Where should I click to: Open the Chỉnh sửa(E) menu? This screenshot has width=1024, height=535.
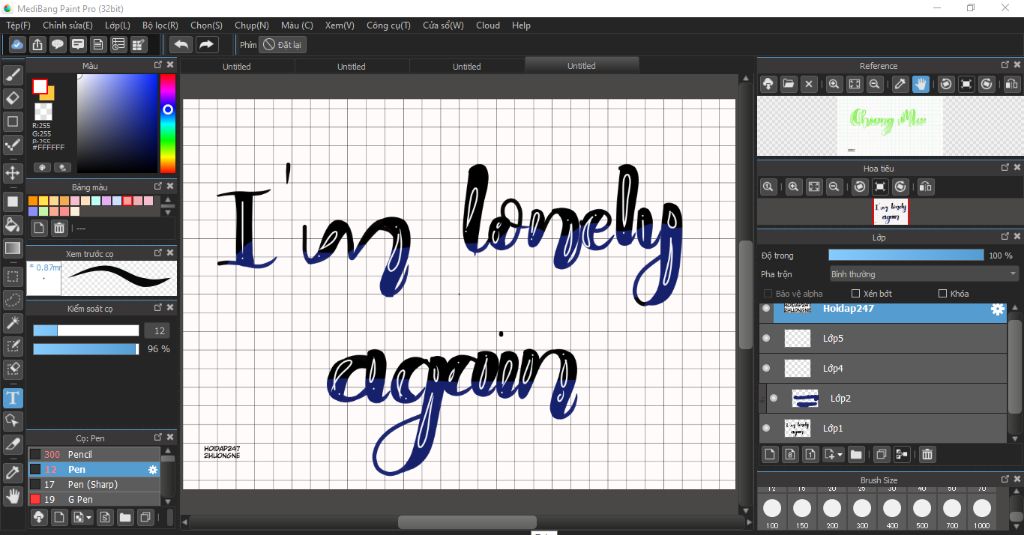(67, 25)
